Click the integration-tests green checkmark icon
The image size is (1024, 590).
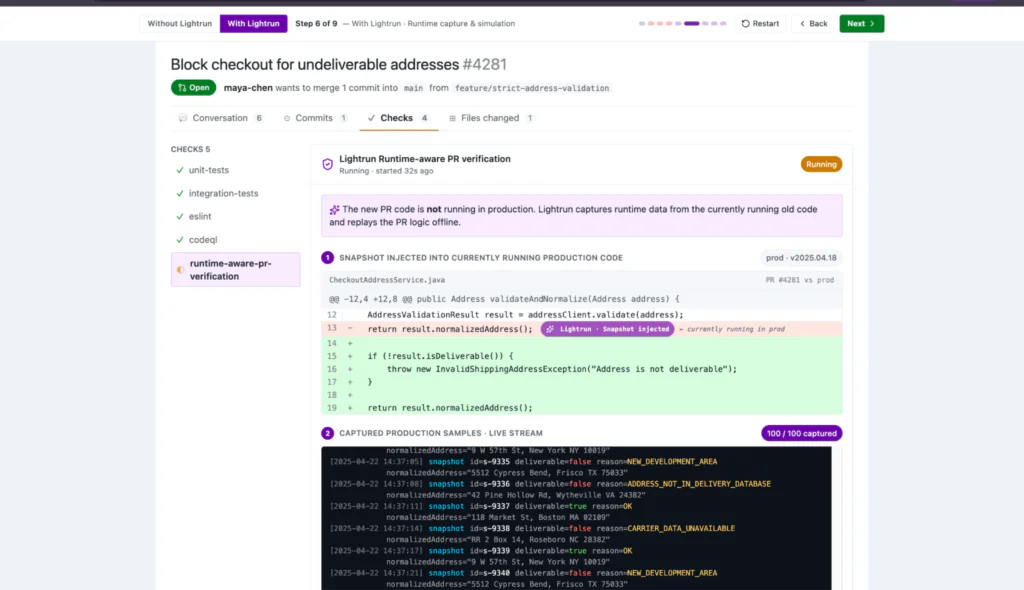point(180,193)
